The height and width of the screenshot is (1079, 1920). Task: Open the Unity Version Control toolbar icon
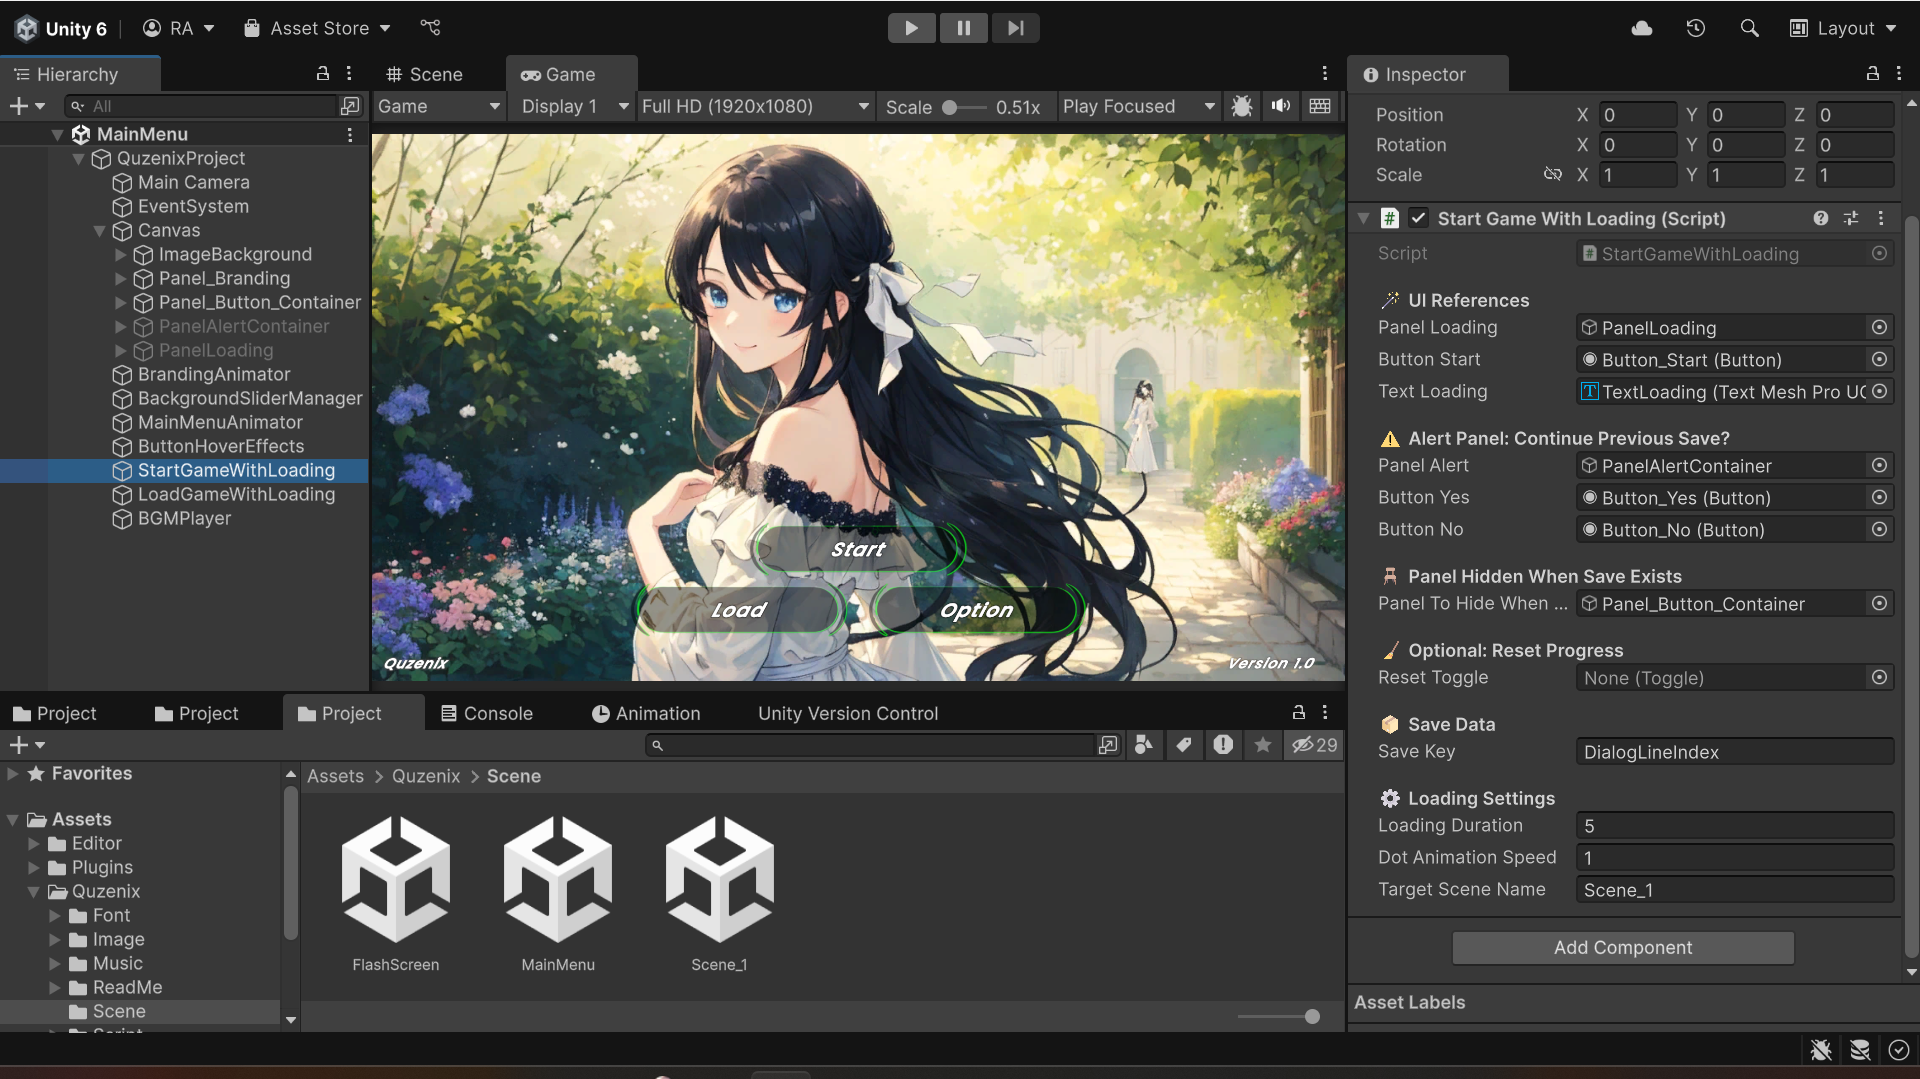(x=430, y=28)
